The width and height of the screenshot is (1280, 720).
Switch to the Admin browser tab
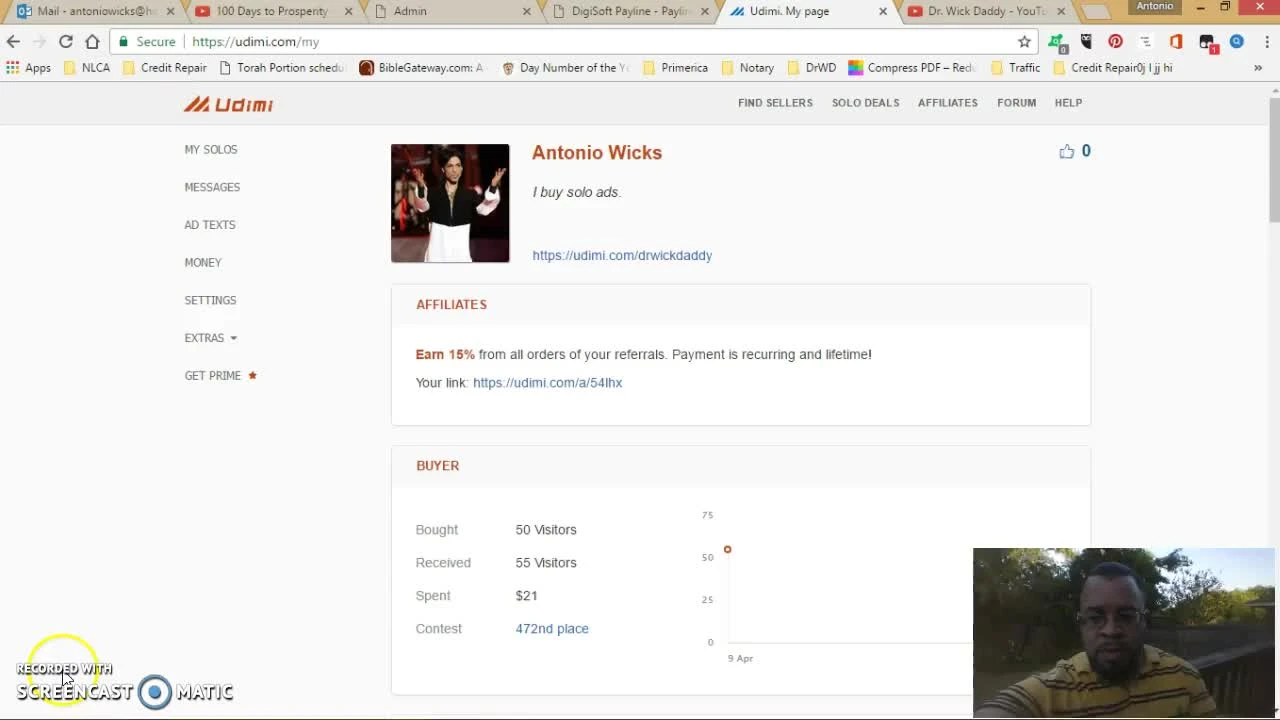click(x=450, y=12)
